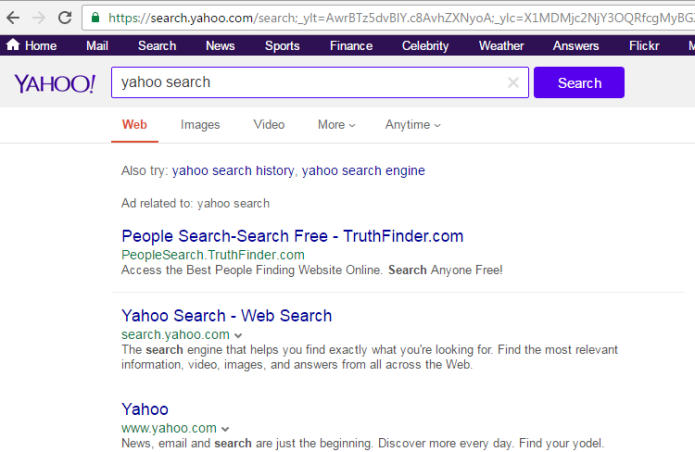Click the browser forward arrow

(39, 18)
